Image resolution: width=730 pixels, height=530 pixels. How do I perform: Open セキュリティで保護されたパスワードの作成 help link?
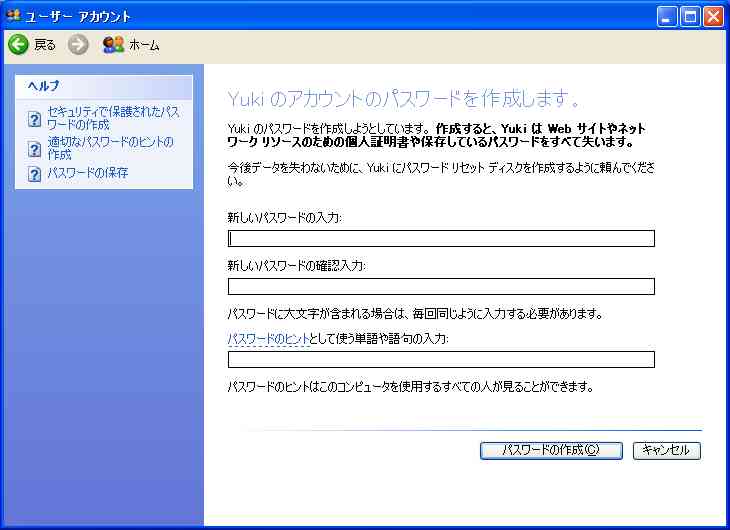113,118
